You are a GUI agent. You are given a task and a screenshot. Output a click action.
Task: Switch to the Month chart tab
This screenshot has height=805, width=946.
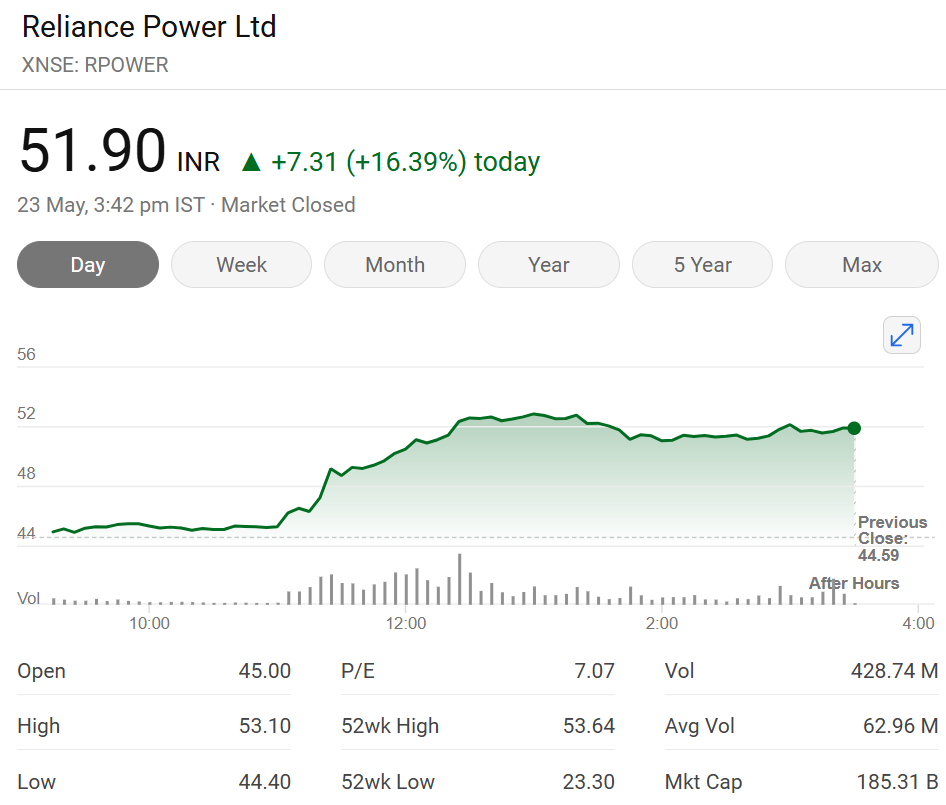395,264
